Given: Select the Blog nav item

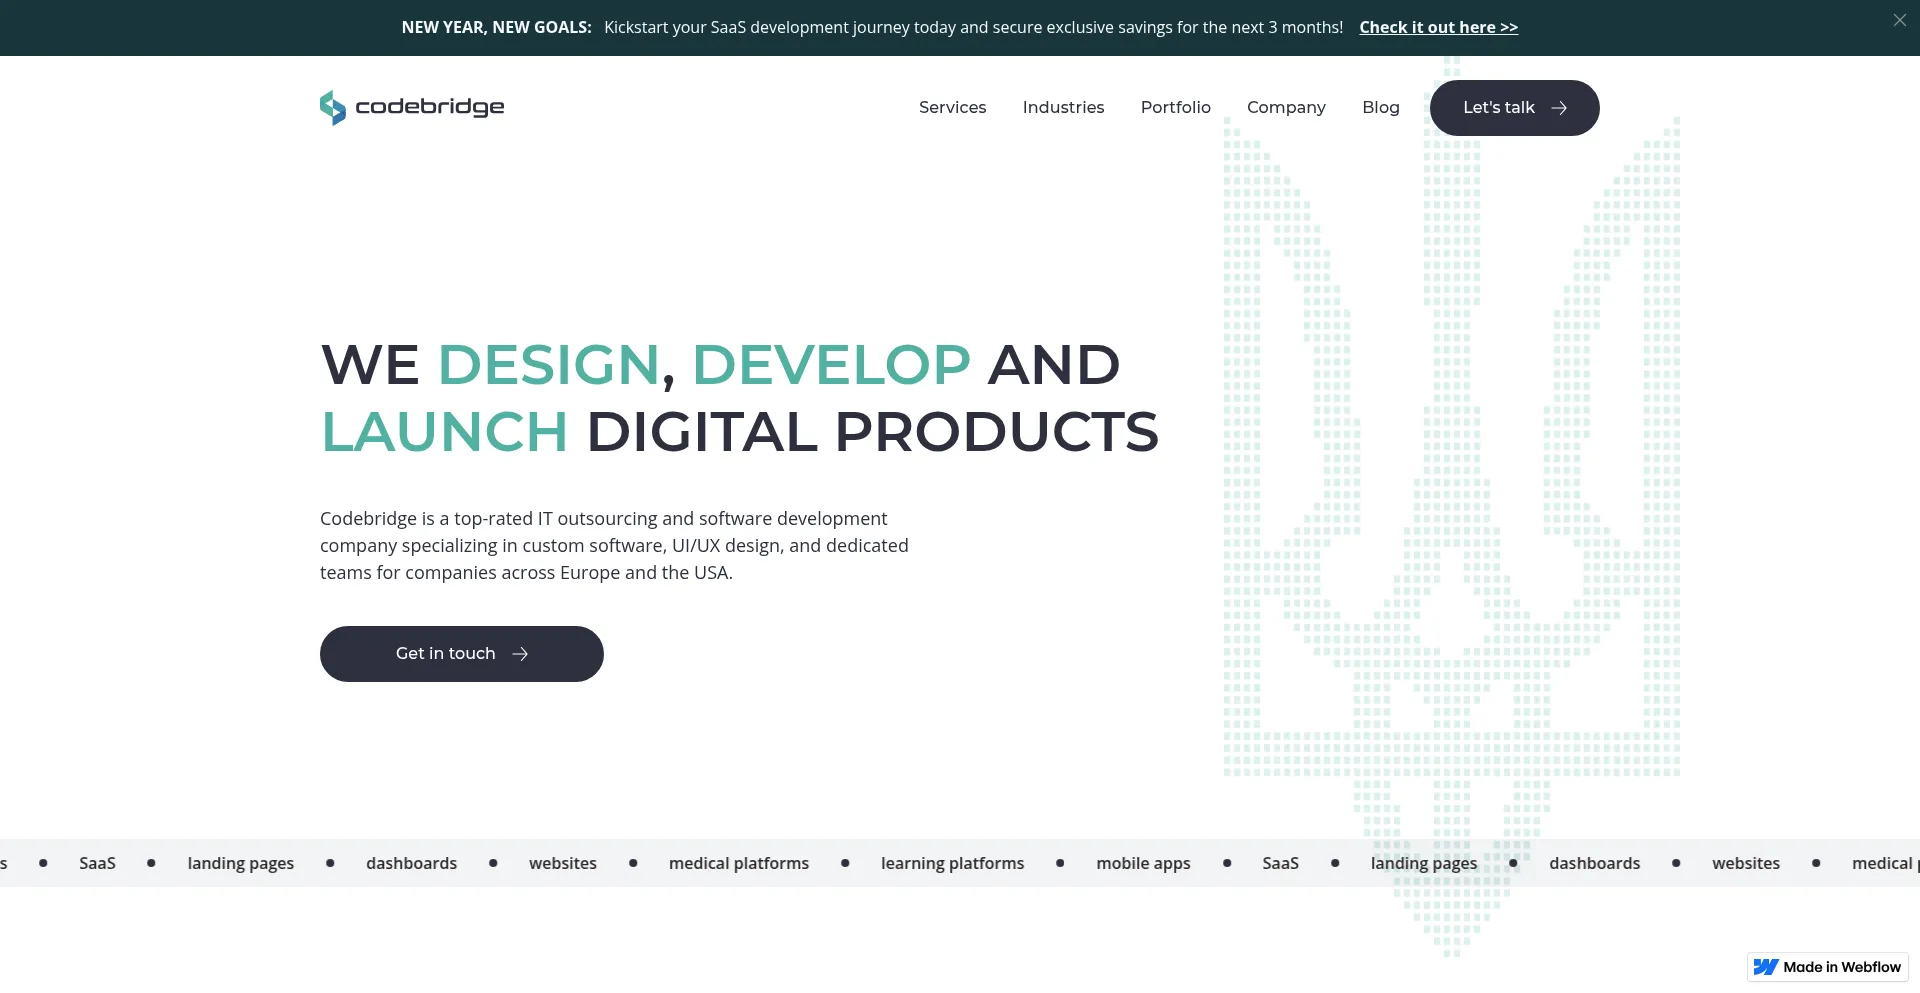Looking at the screenshot, I should click(x=1381, y=107).
